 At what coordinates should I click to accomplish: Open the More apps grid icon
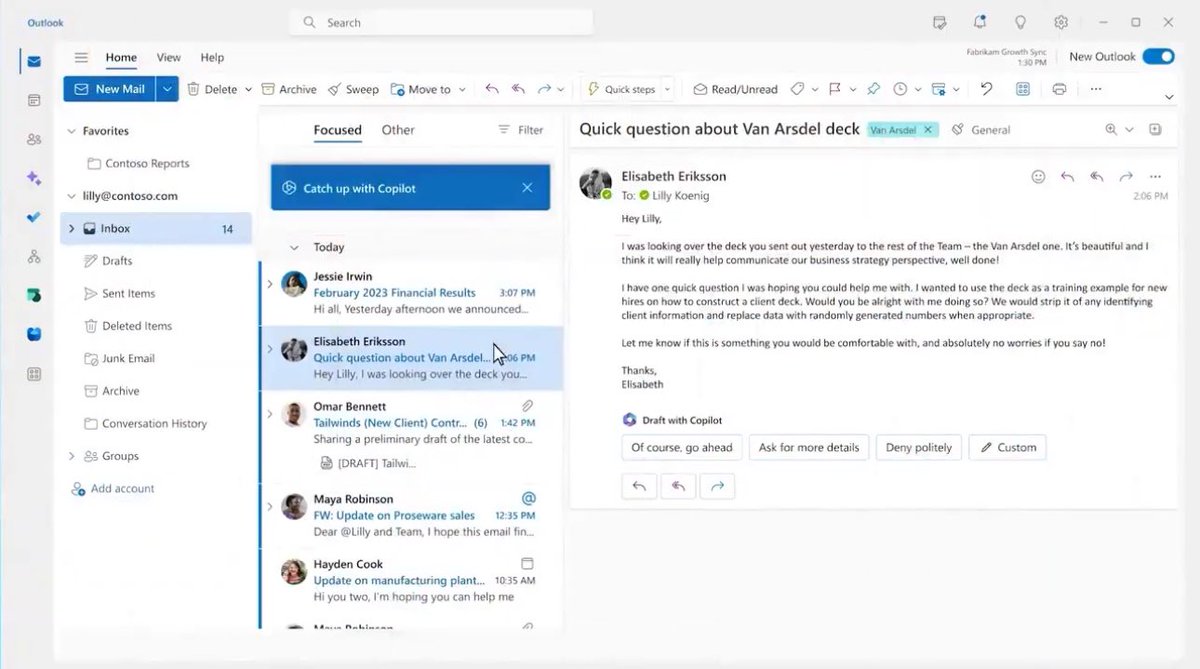pyautogui.click(x=34, y=374)
